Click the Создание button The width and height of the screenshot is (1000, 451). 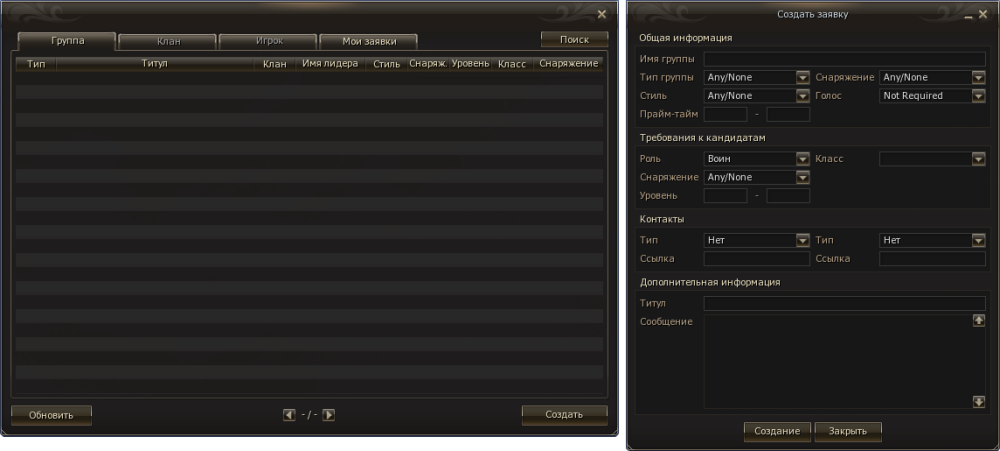pos(777,431)
